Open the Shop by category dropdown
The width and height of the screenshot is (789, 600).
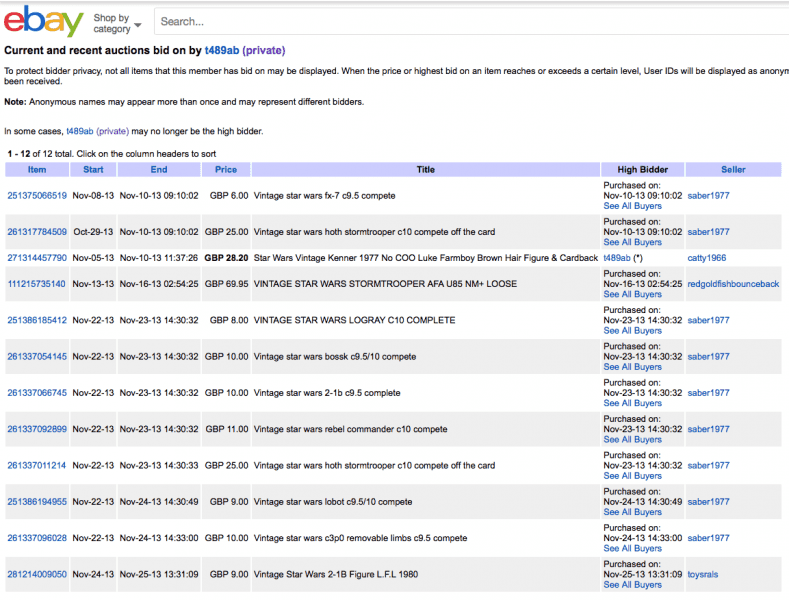click(117, 23)
